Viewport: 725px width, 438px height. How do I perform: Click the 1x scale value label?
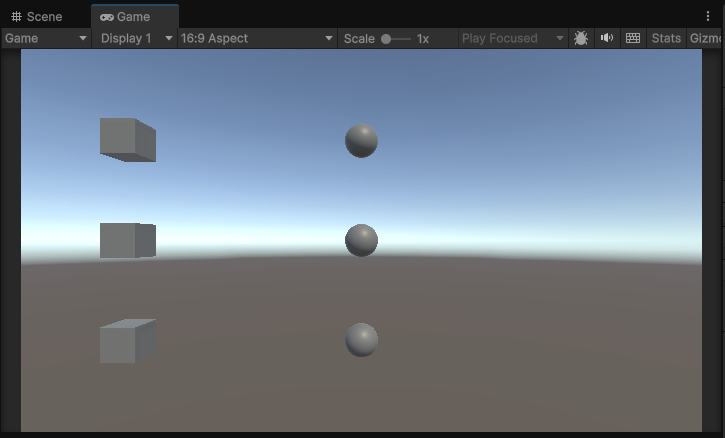click(x=423, y=38)
